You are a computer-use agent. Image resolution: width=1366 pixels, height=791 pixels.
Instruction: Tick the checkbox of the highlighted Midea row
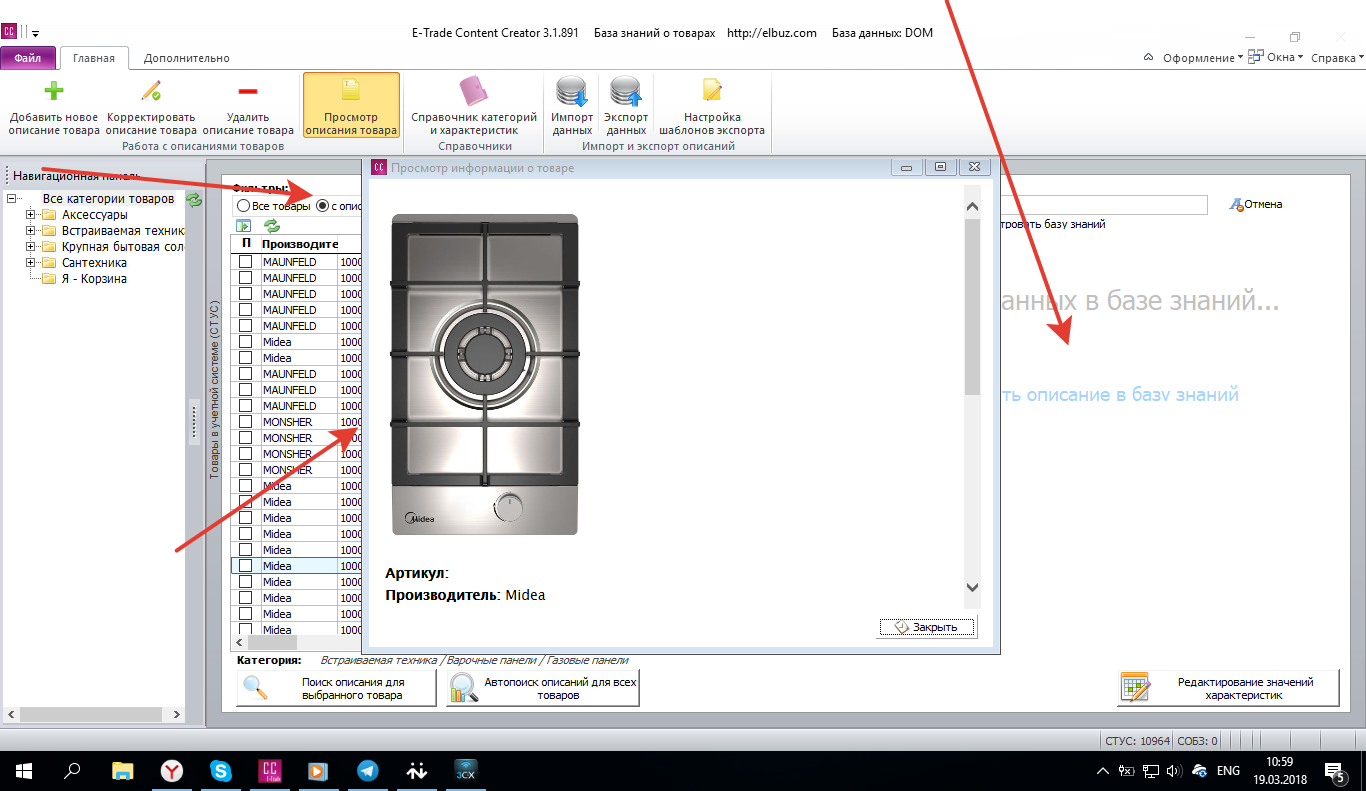pos(246,566)
